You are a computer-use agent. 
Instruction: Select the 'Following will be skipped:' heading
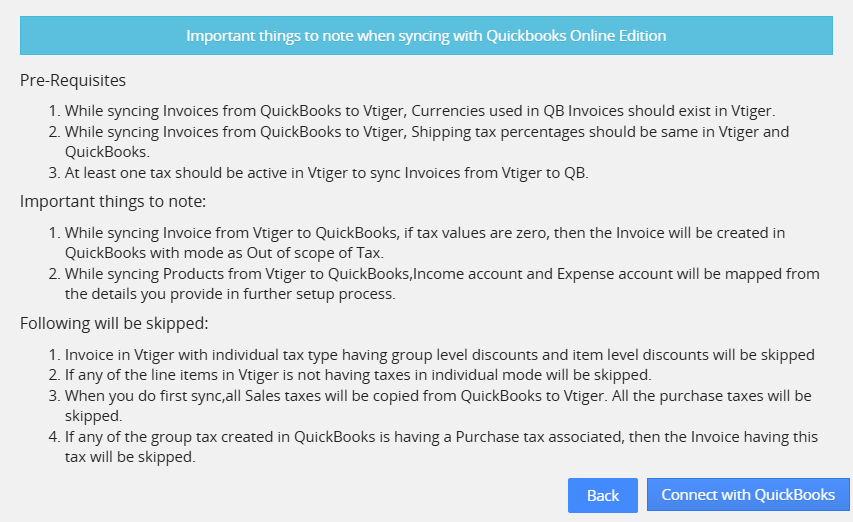coord(114,324)
